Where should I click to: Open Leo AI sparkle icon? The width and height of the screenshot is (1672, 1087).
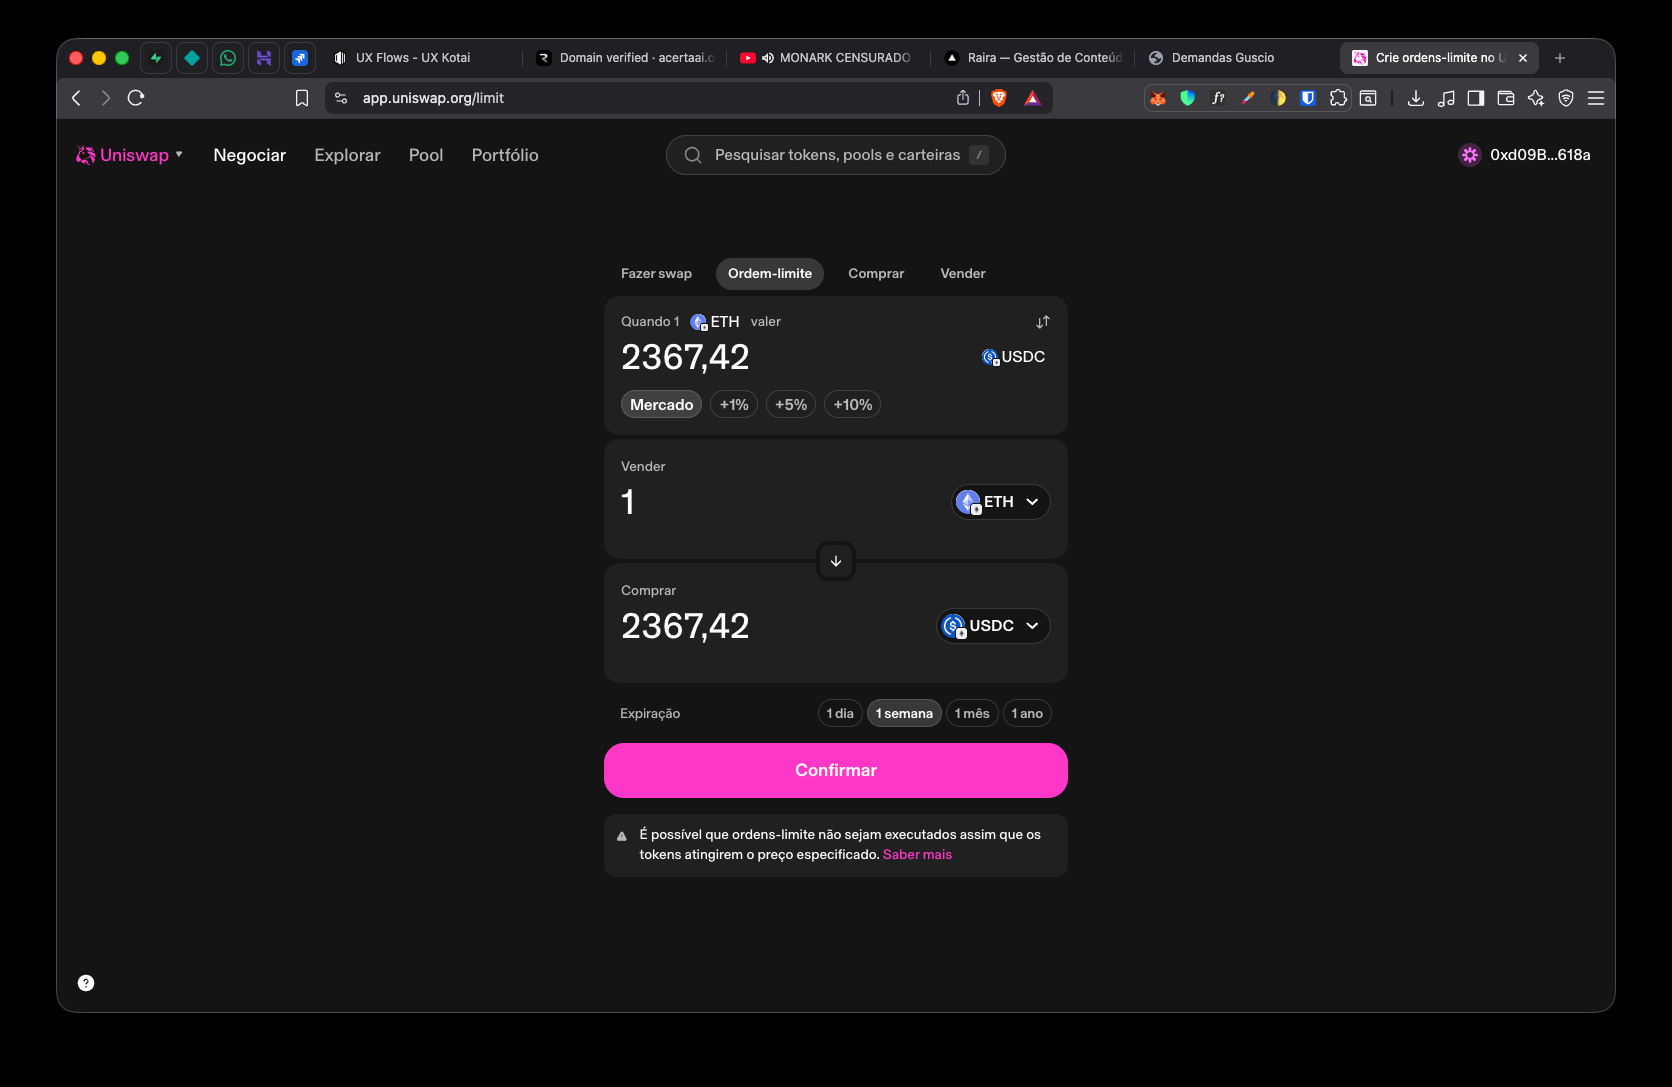coord(1536,98)
